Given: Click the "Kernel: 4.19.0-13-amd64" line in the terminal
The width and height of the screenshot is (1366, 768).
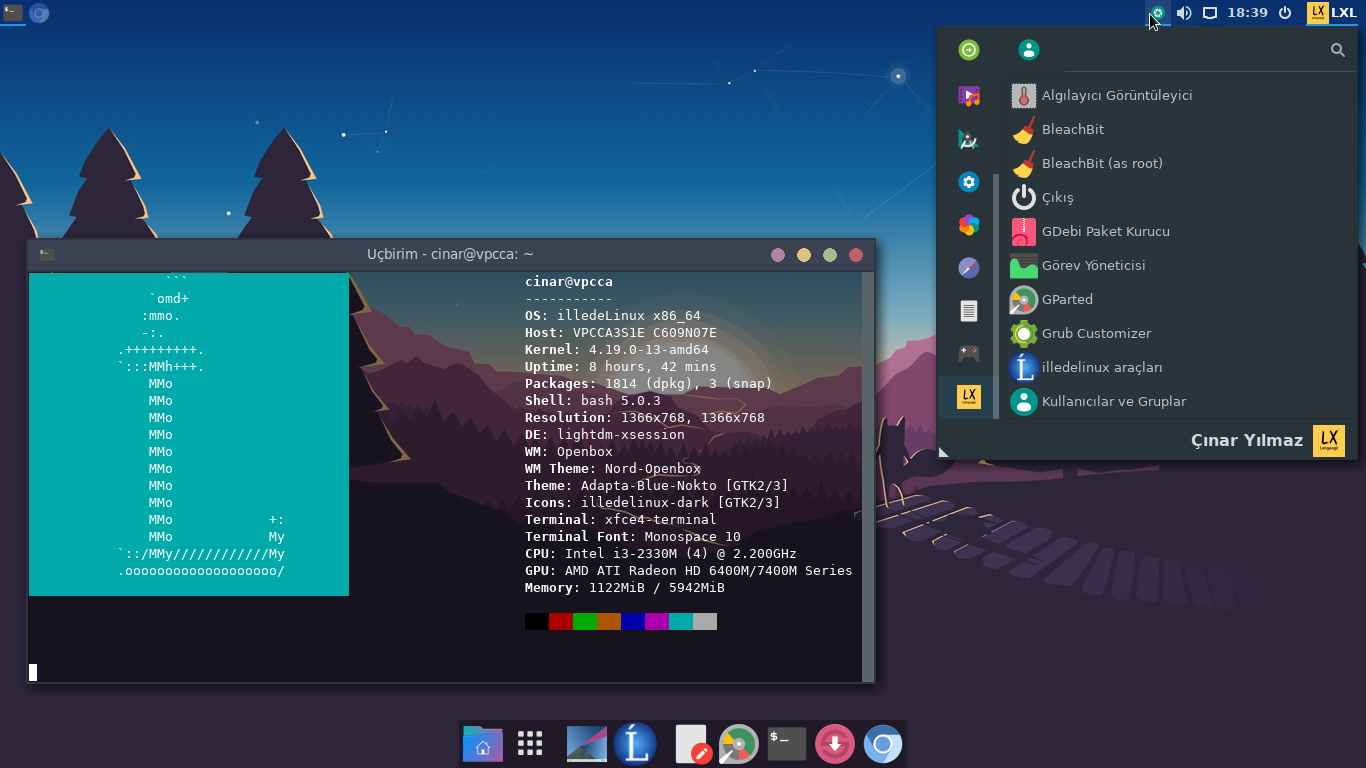Looking at the screenshot, I should [617, 350].
